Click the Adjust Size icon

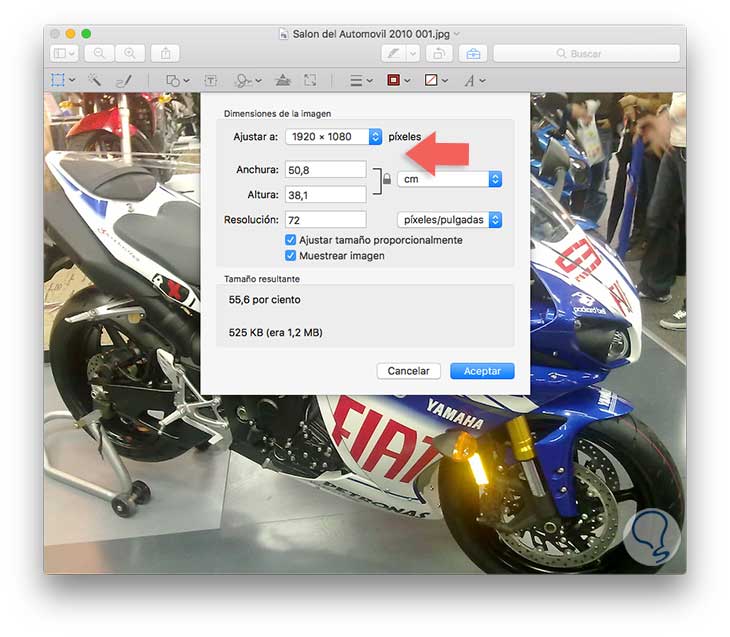pos(310,81)
